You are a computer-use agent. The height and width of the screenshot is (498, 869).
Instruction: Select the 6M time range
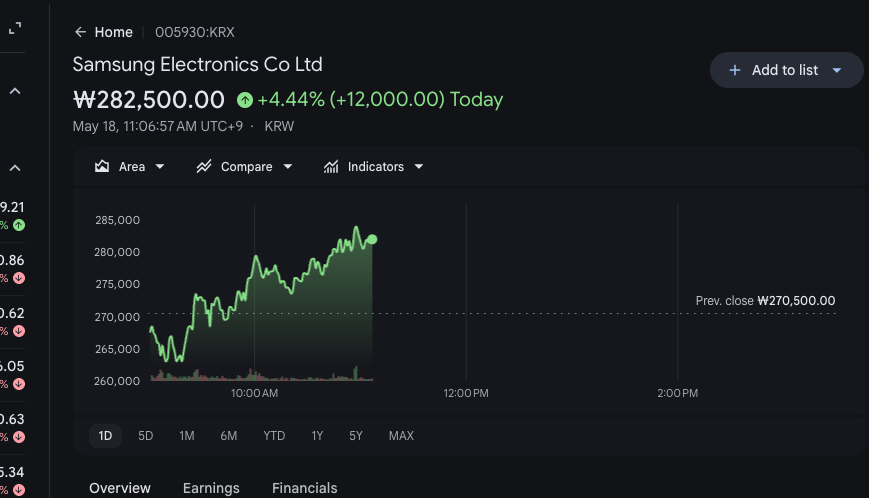coord(228,435)
